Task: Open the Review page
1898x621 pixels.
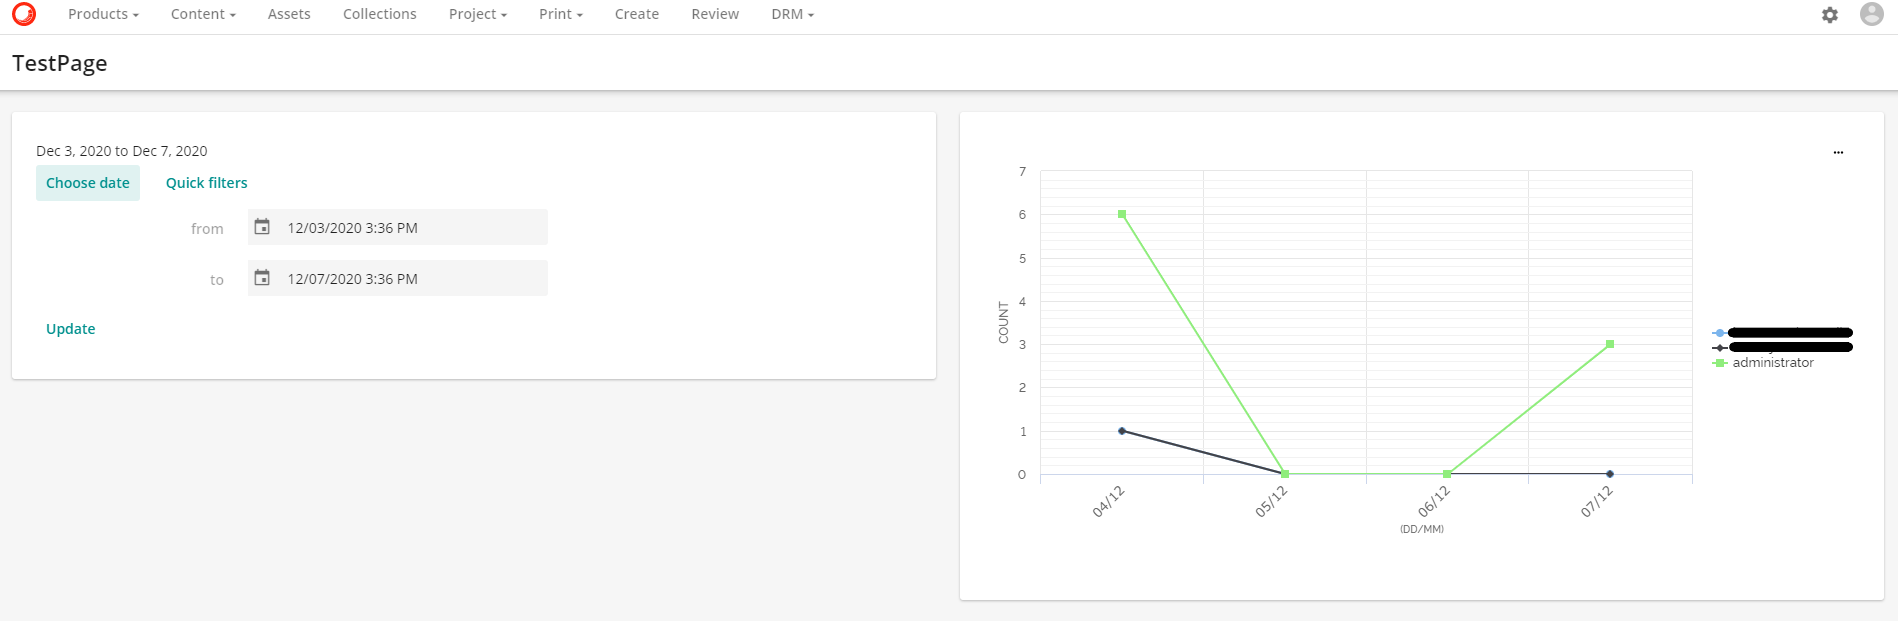Action: pyautogui.click(x=715, y=14)
